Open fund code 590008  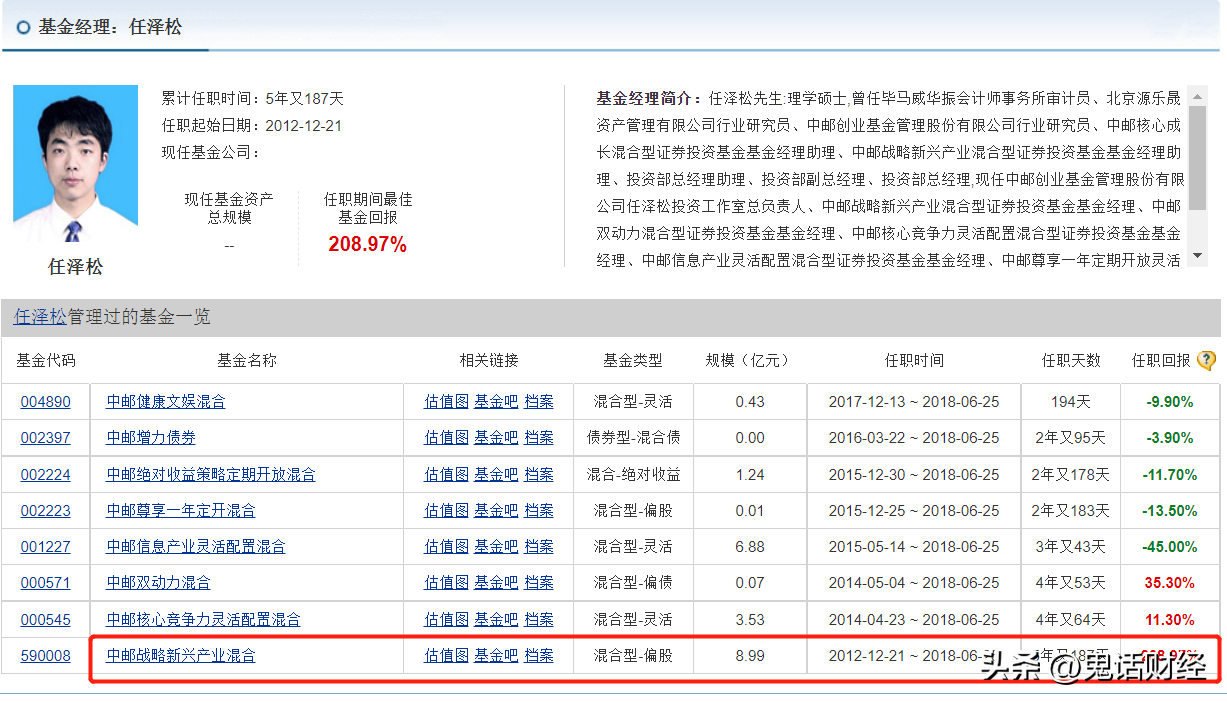point(46,656)
